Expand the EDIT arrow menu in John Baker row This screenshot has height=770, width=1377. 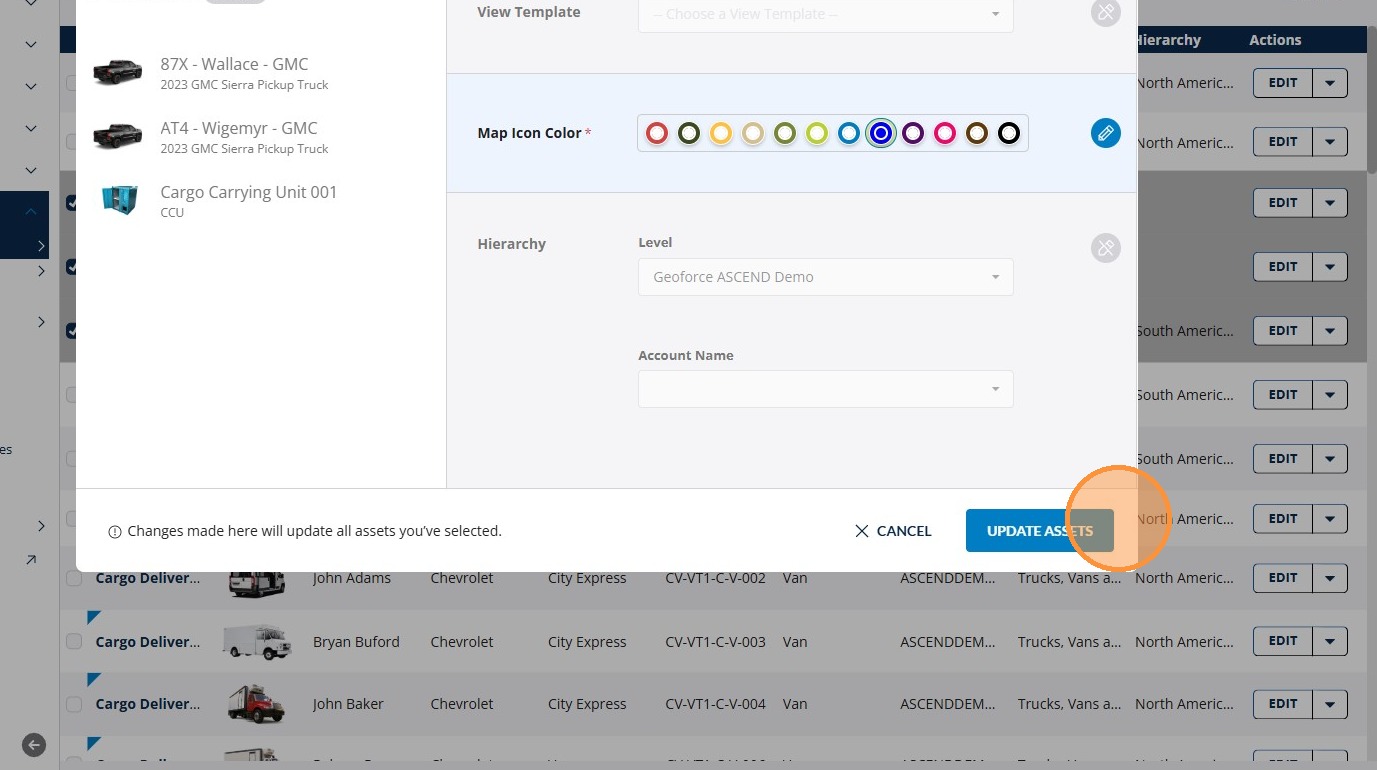pos(1330,703)
